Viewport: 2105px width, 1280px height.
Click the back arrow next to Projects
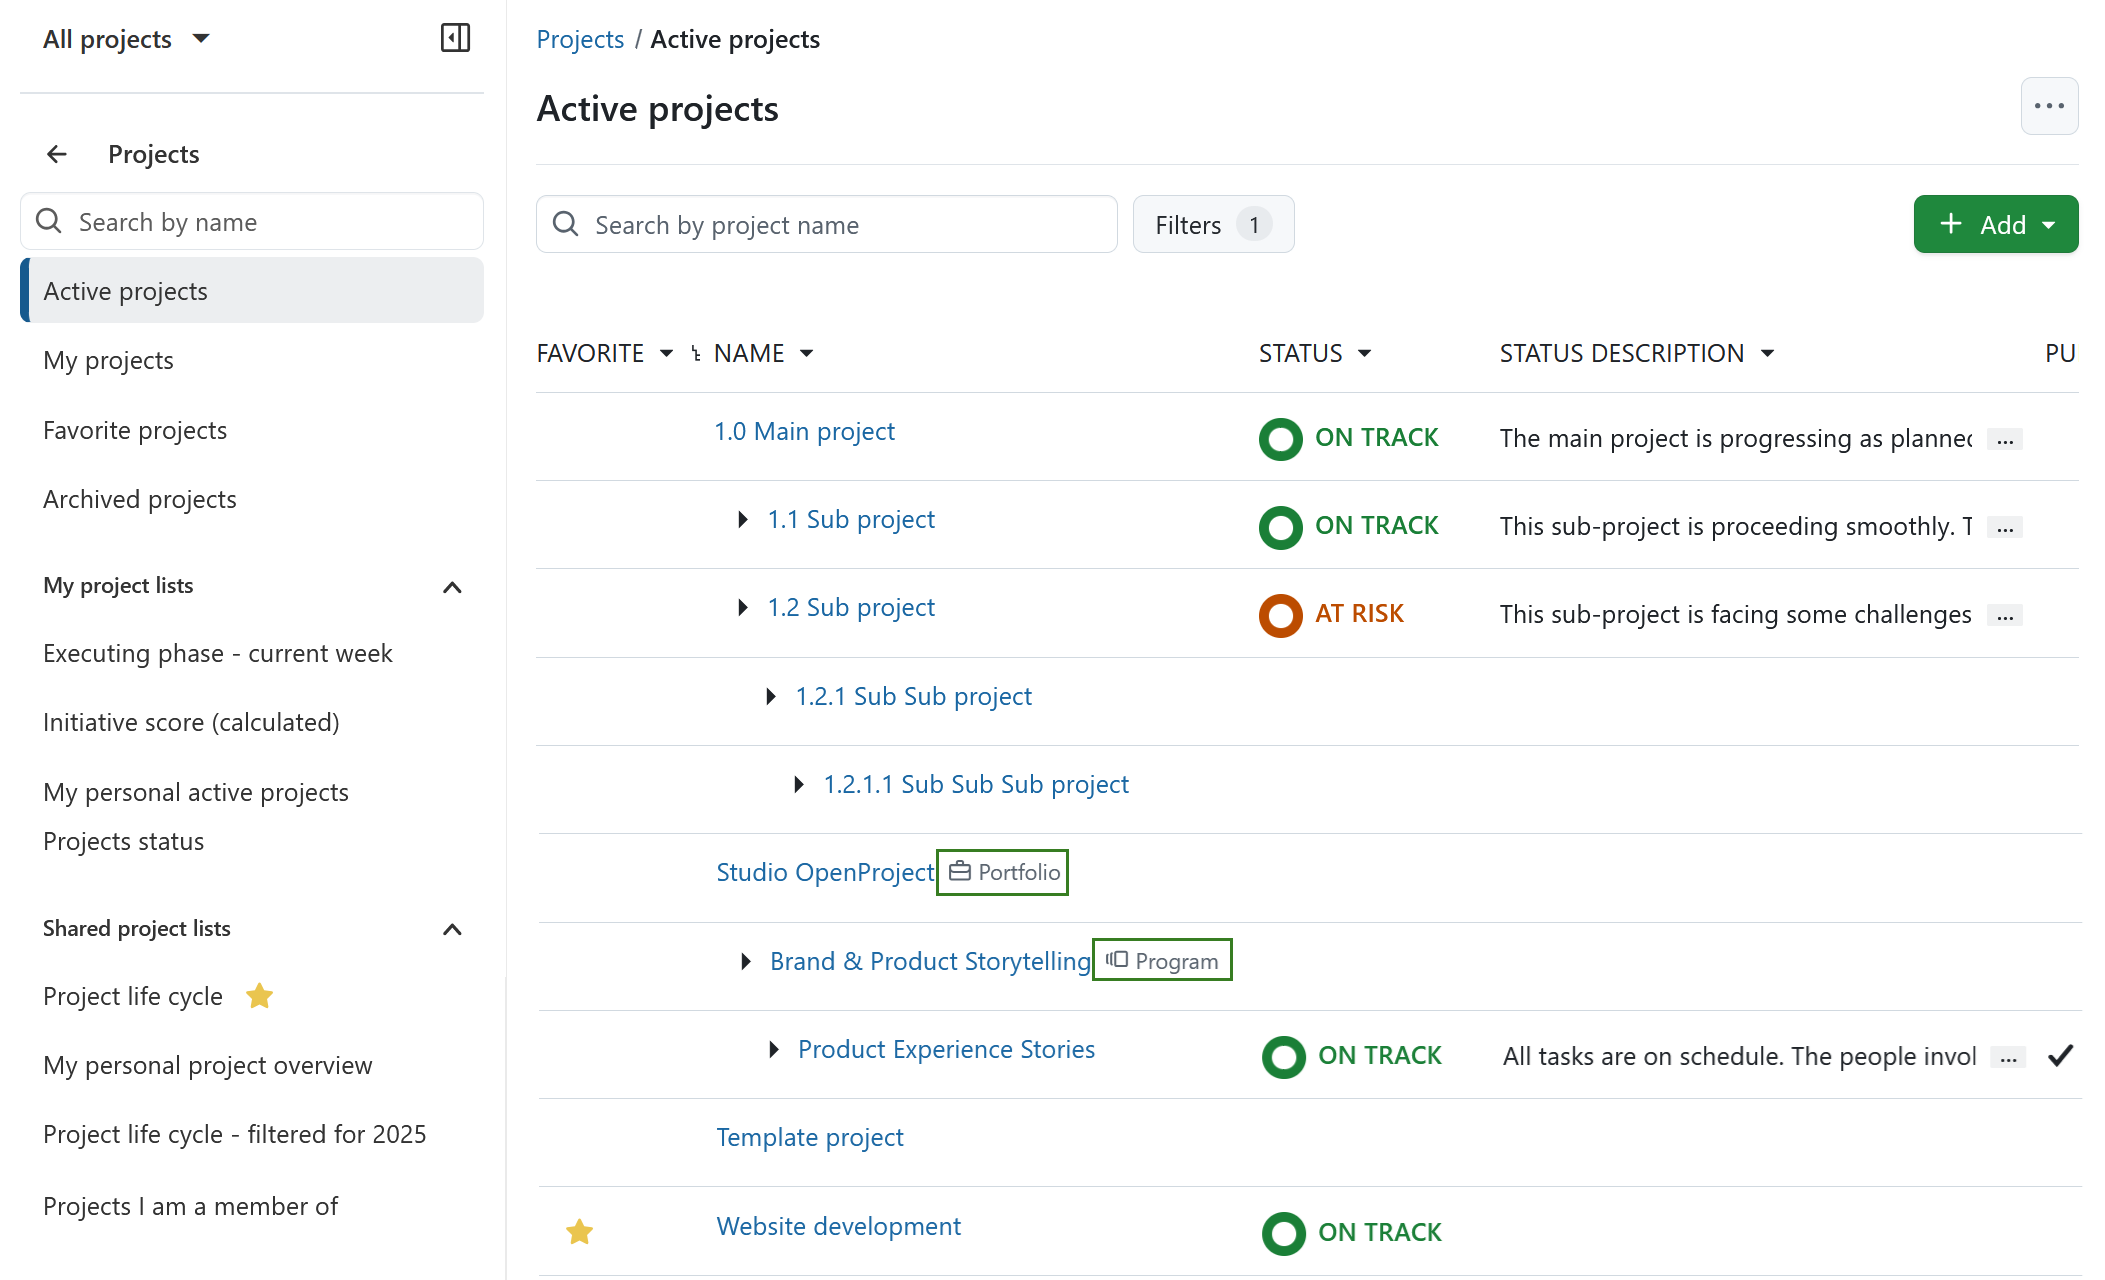[x=56, y=153]
